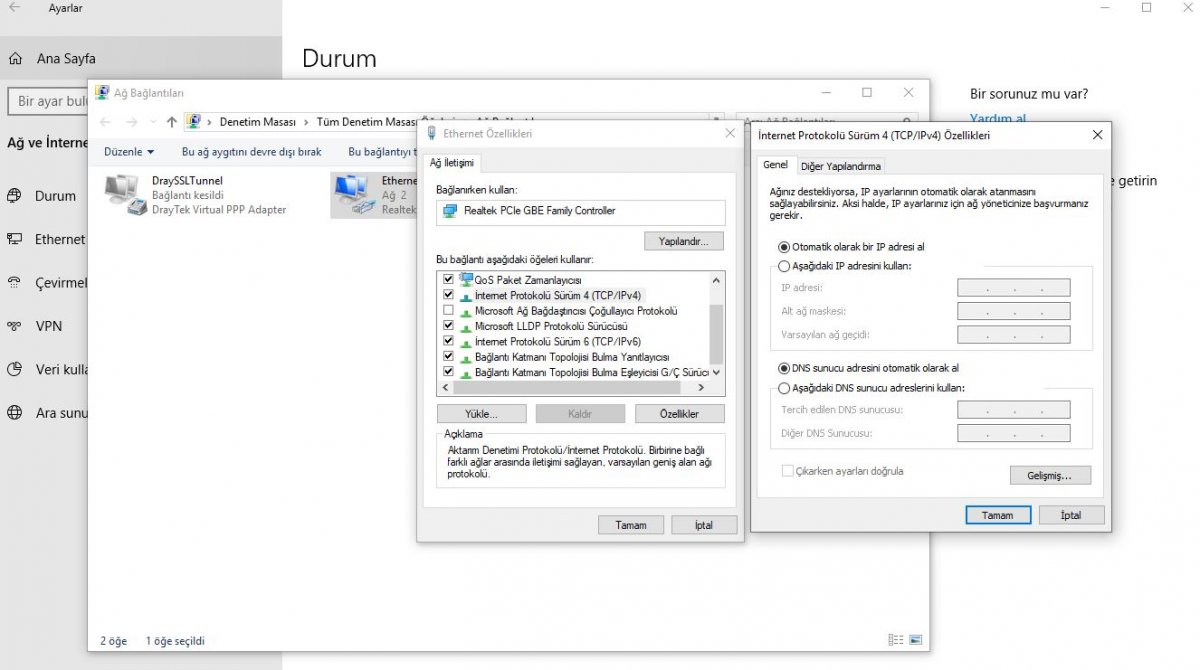
Task: Switch to Diğer Yapılandırma tab
Action: point(840,166)
